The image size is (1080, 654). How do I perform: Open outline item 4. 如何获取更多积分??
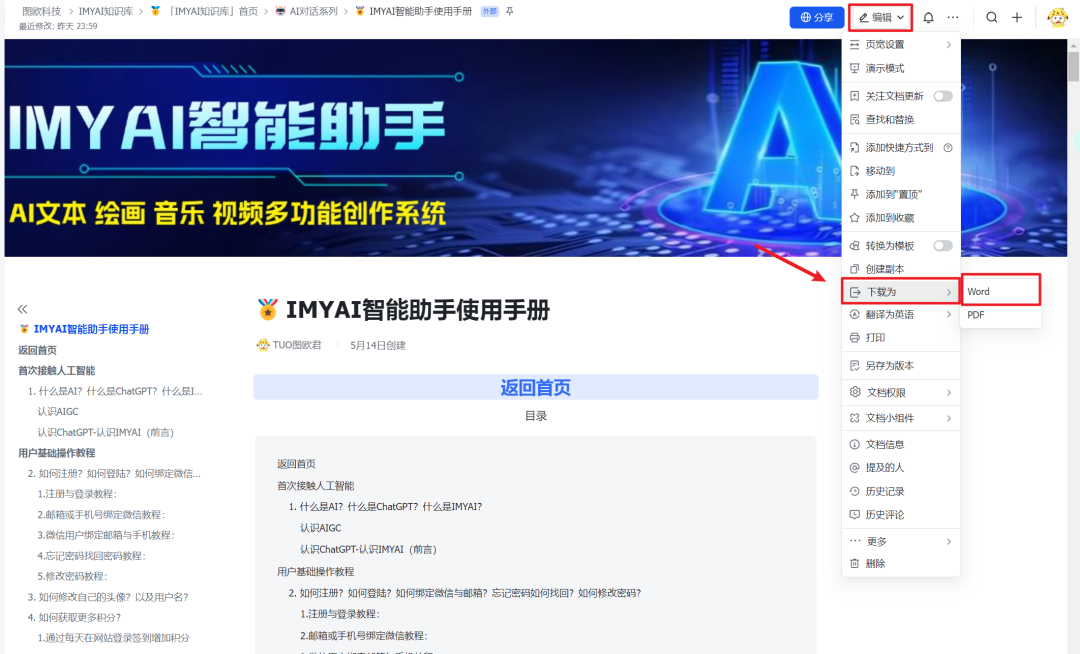[x=74, y=618]
